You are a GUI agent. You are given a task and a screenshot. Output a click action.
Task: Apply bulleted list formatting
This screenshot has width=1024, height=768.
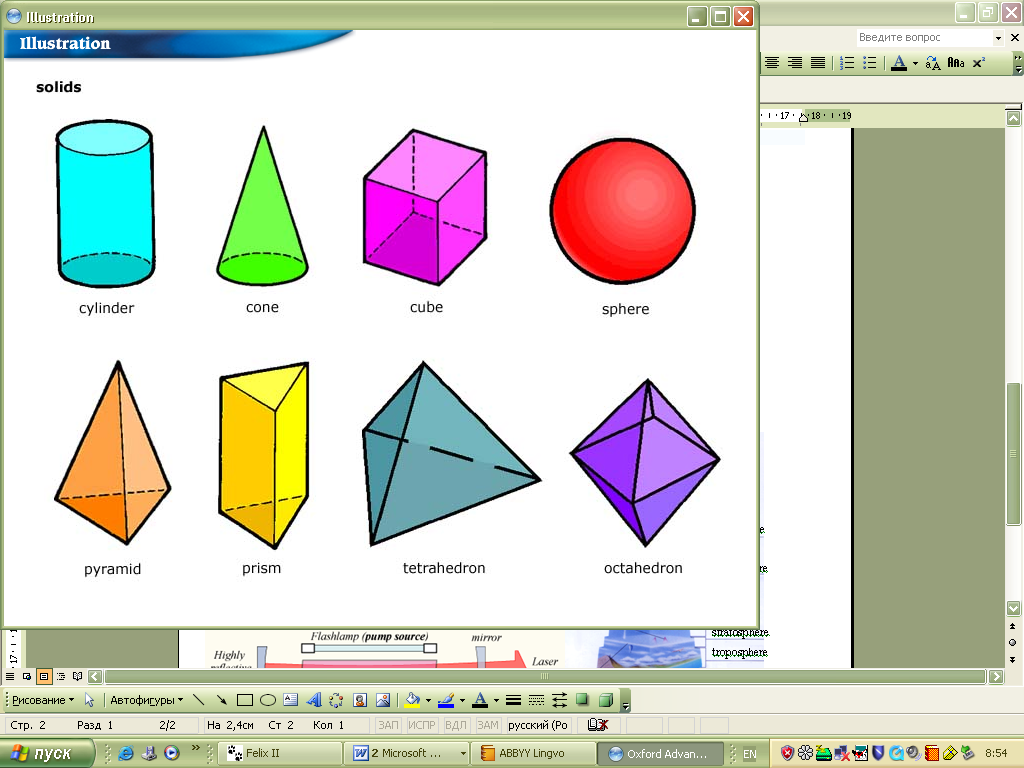click(870, 63)
